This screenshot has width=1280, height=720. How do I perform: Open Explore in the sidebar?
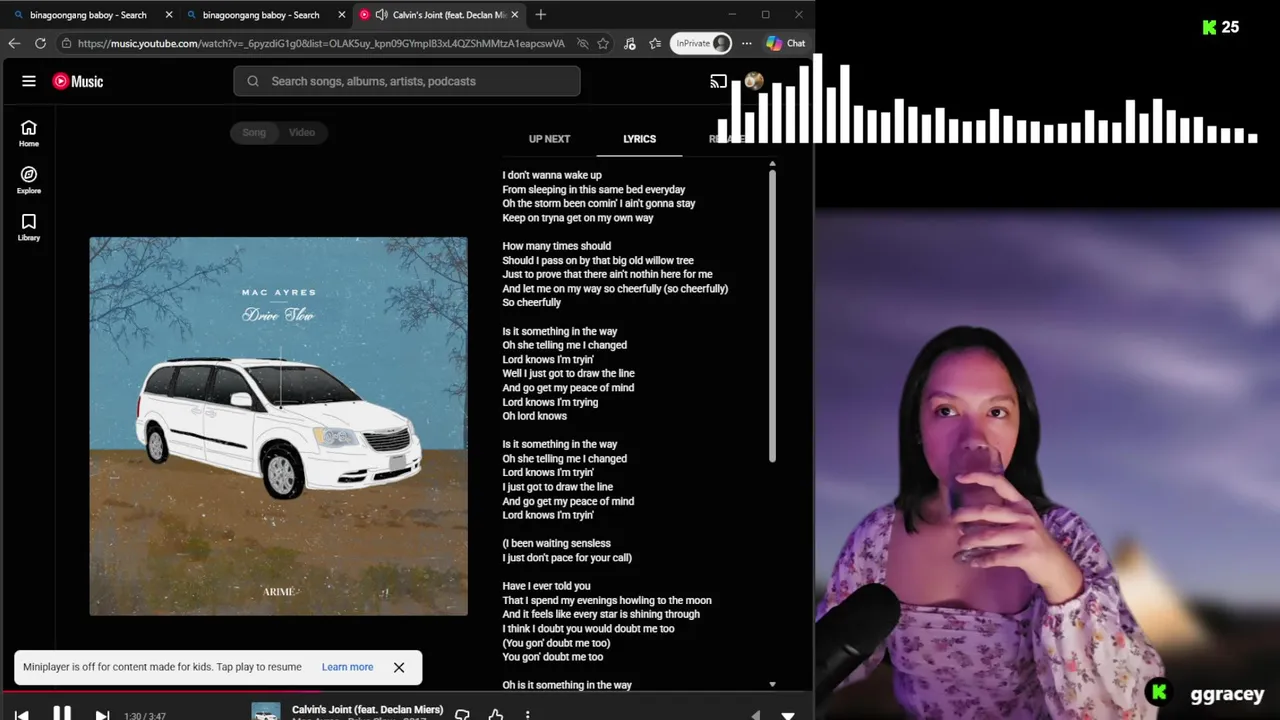(x=29, y=180)
